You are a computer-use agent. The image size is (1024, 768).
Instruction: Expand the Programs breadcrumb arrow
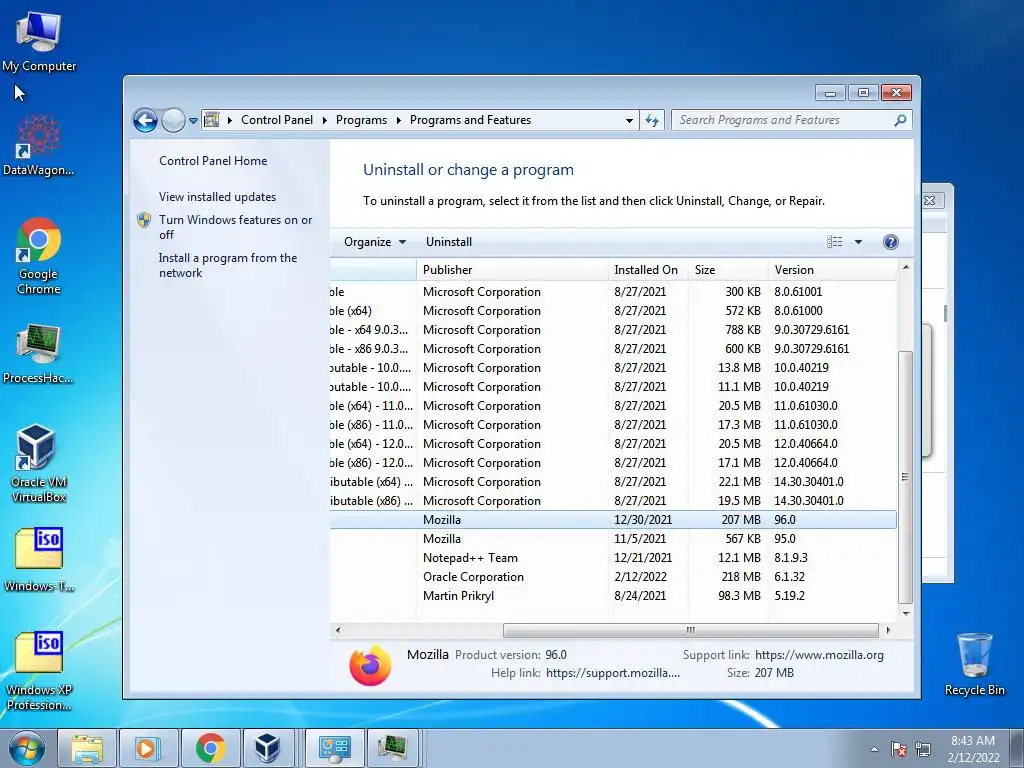398,120
